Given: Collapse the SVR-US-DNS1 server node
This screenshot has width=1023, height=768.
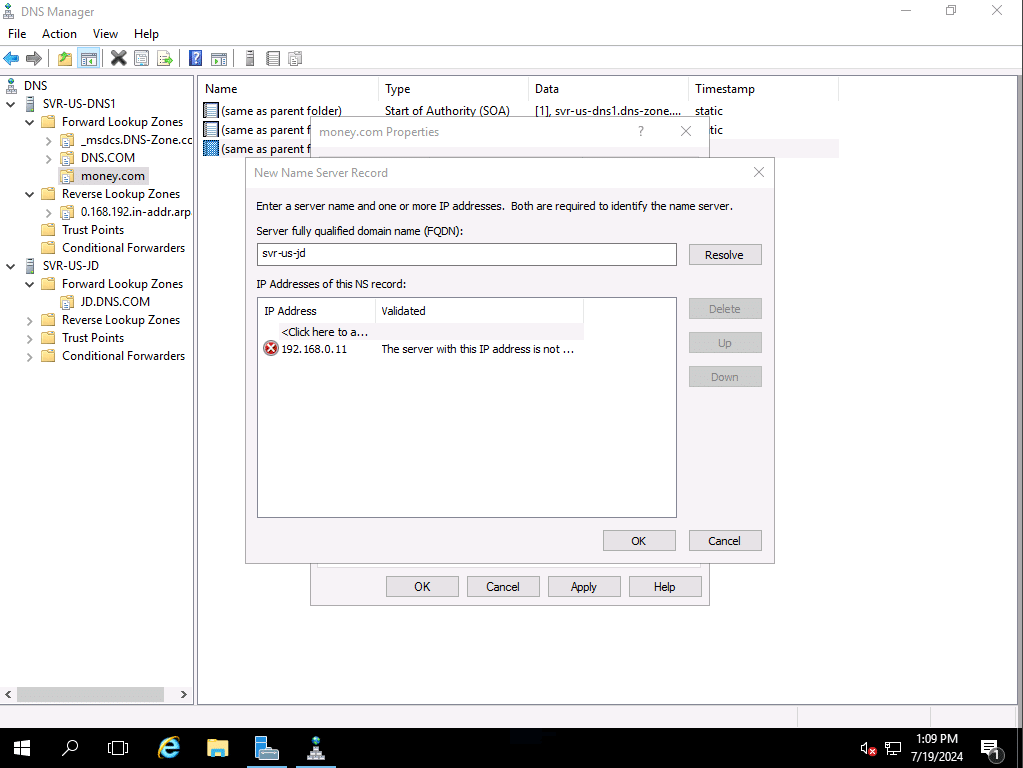Looking at the screenshot, I should tap(11, 104).
